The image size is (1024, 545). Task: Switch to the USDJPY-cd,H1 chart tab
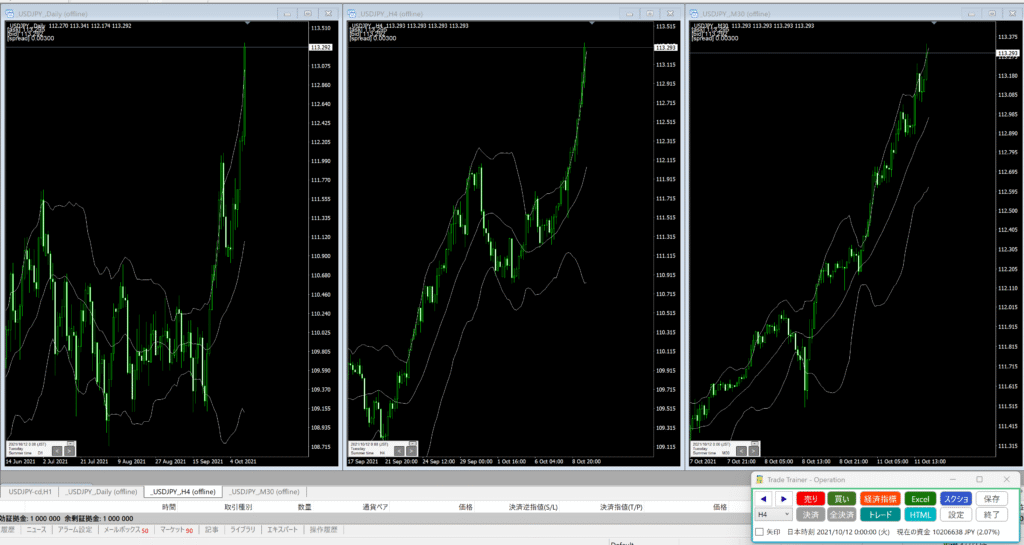click(x=30, y=491)
